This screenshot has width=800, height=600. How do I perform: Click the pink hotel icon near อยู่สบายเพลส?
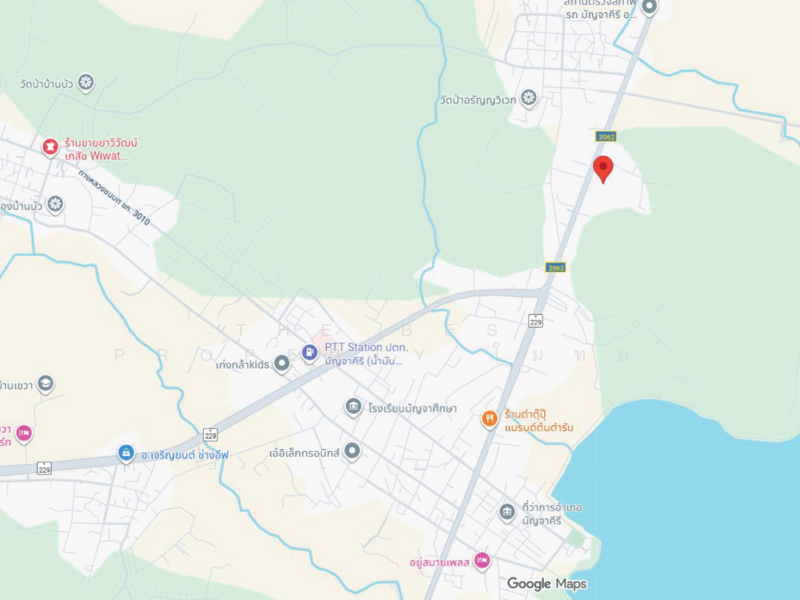(x=482, y=561)
